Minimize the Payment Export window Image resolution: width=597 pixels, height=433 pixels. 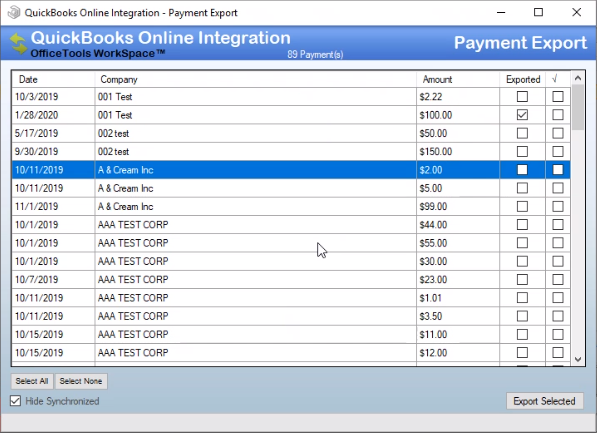501,13
